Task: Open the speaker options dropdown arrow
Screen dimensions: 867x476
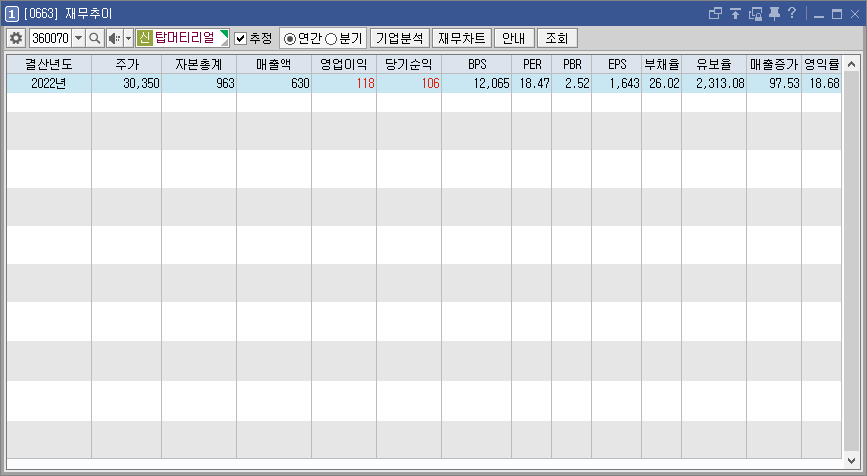Action: [x=128, y=38]
